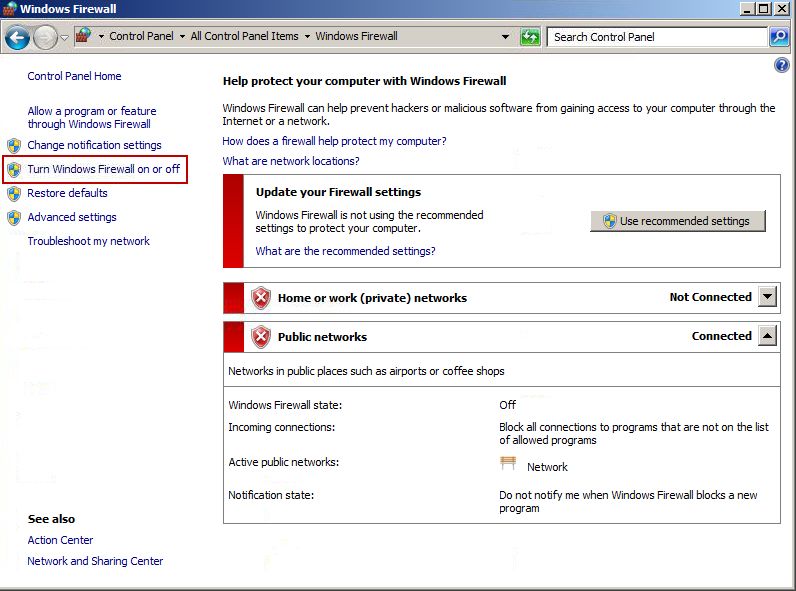This screenshot has height=591, width=796.
Task: Click red shield icon for Public networks
Action: click(261, 337)
